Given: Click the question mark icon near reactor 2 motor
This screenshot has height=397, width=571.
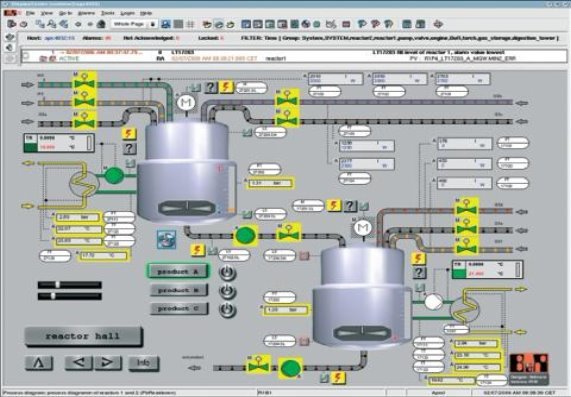Looking at the screenshot, I should (350, 206).
